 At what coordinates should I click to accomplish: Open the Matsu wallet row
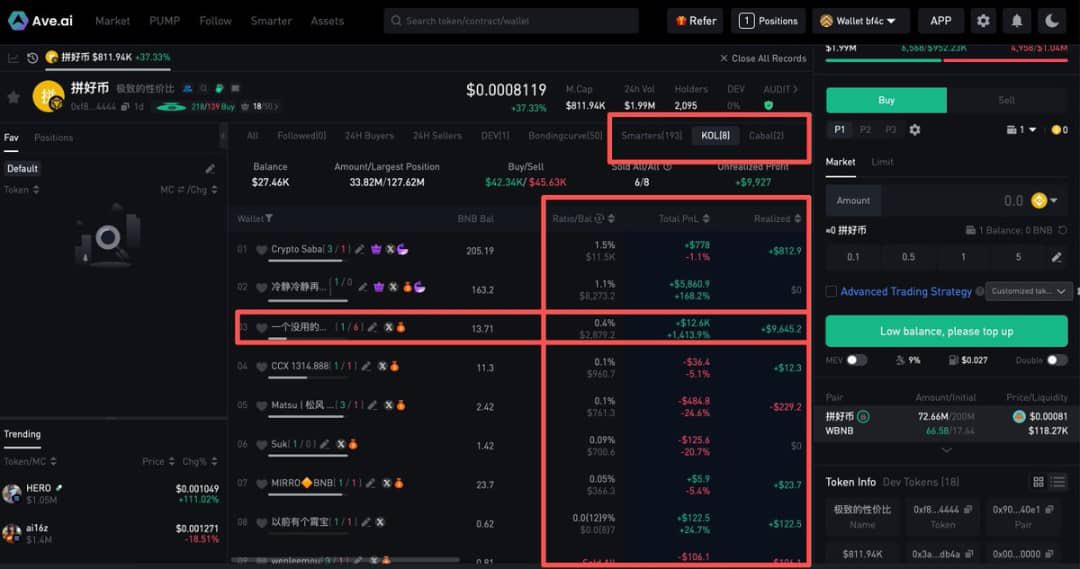click(x=521, y=406)
